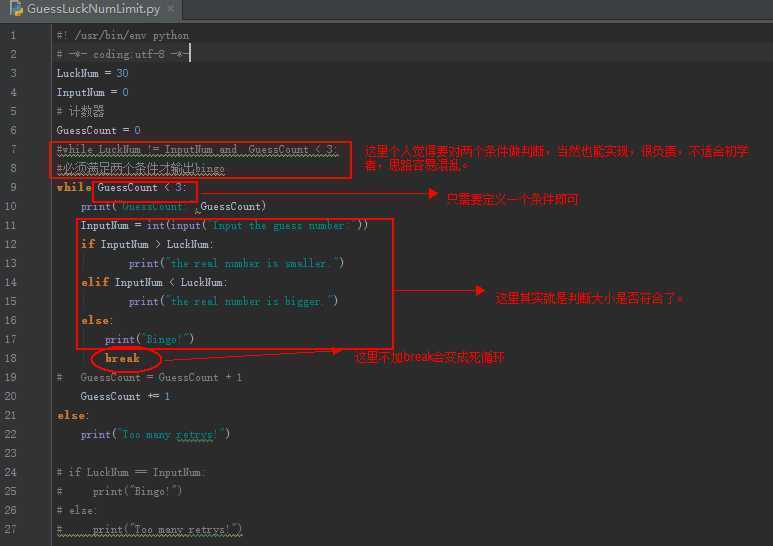Place cursor on the shebang '/usr/bin/env python' line

pyautogui.click(x=123, y=35)
